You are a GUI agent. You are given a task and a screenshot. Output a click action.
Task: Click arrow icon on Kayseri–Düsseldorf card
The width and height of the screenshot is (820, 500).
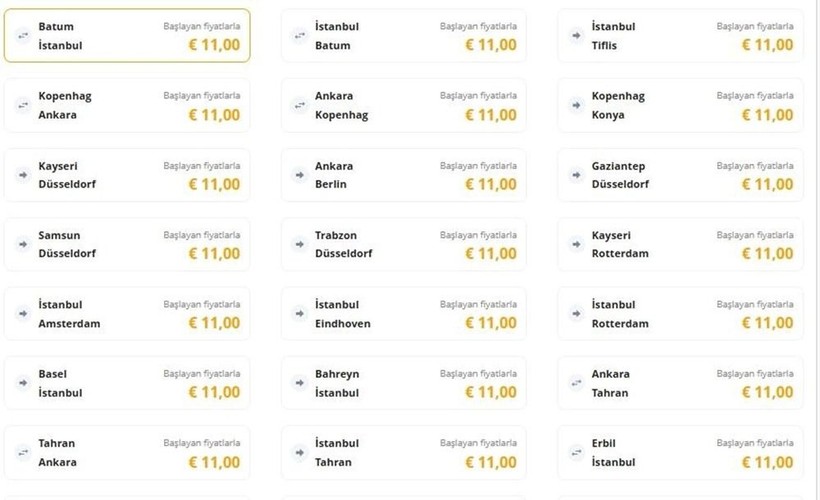click(x=23, y=175)
